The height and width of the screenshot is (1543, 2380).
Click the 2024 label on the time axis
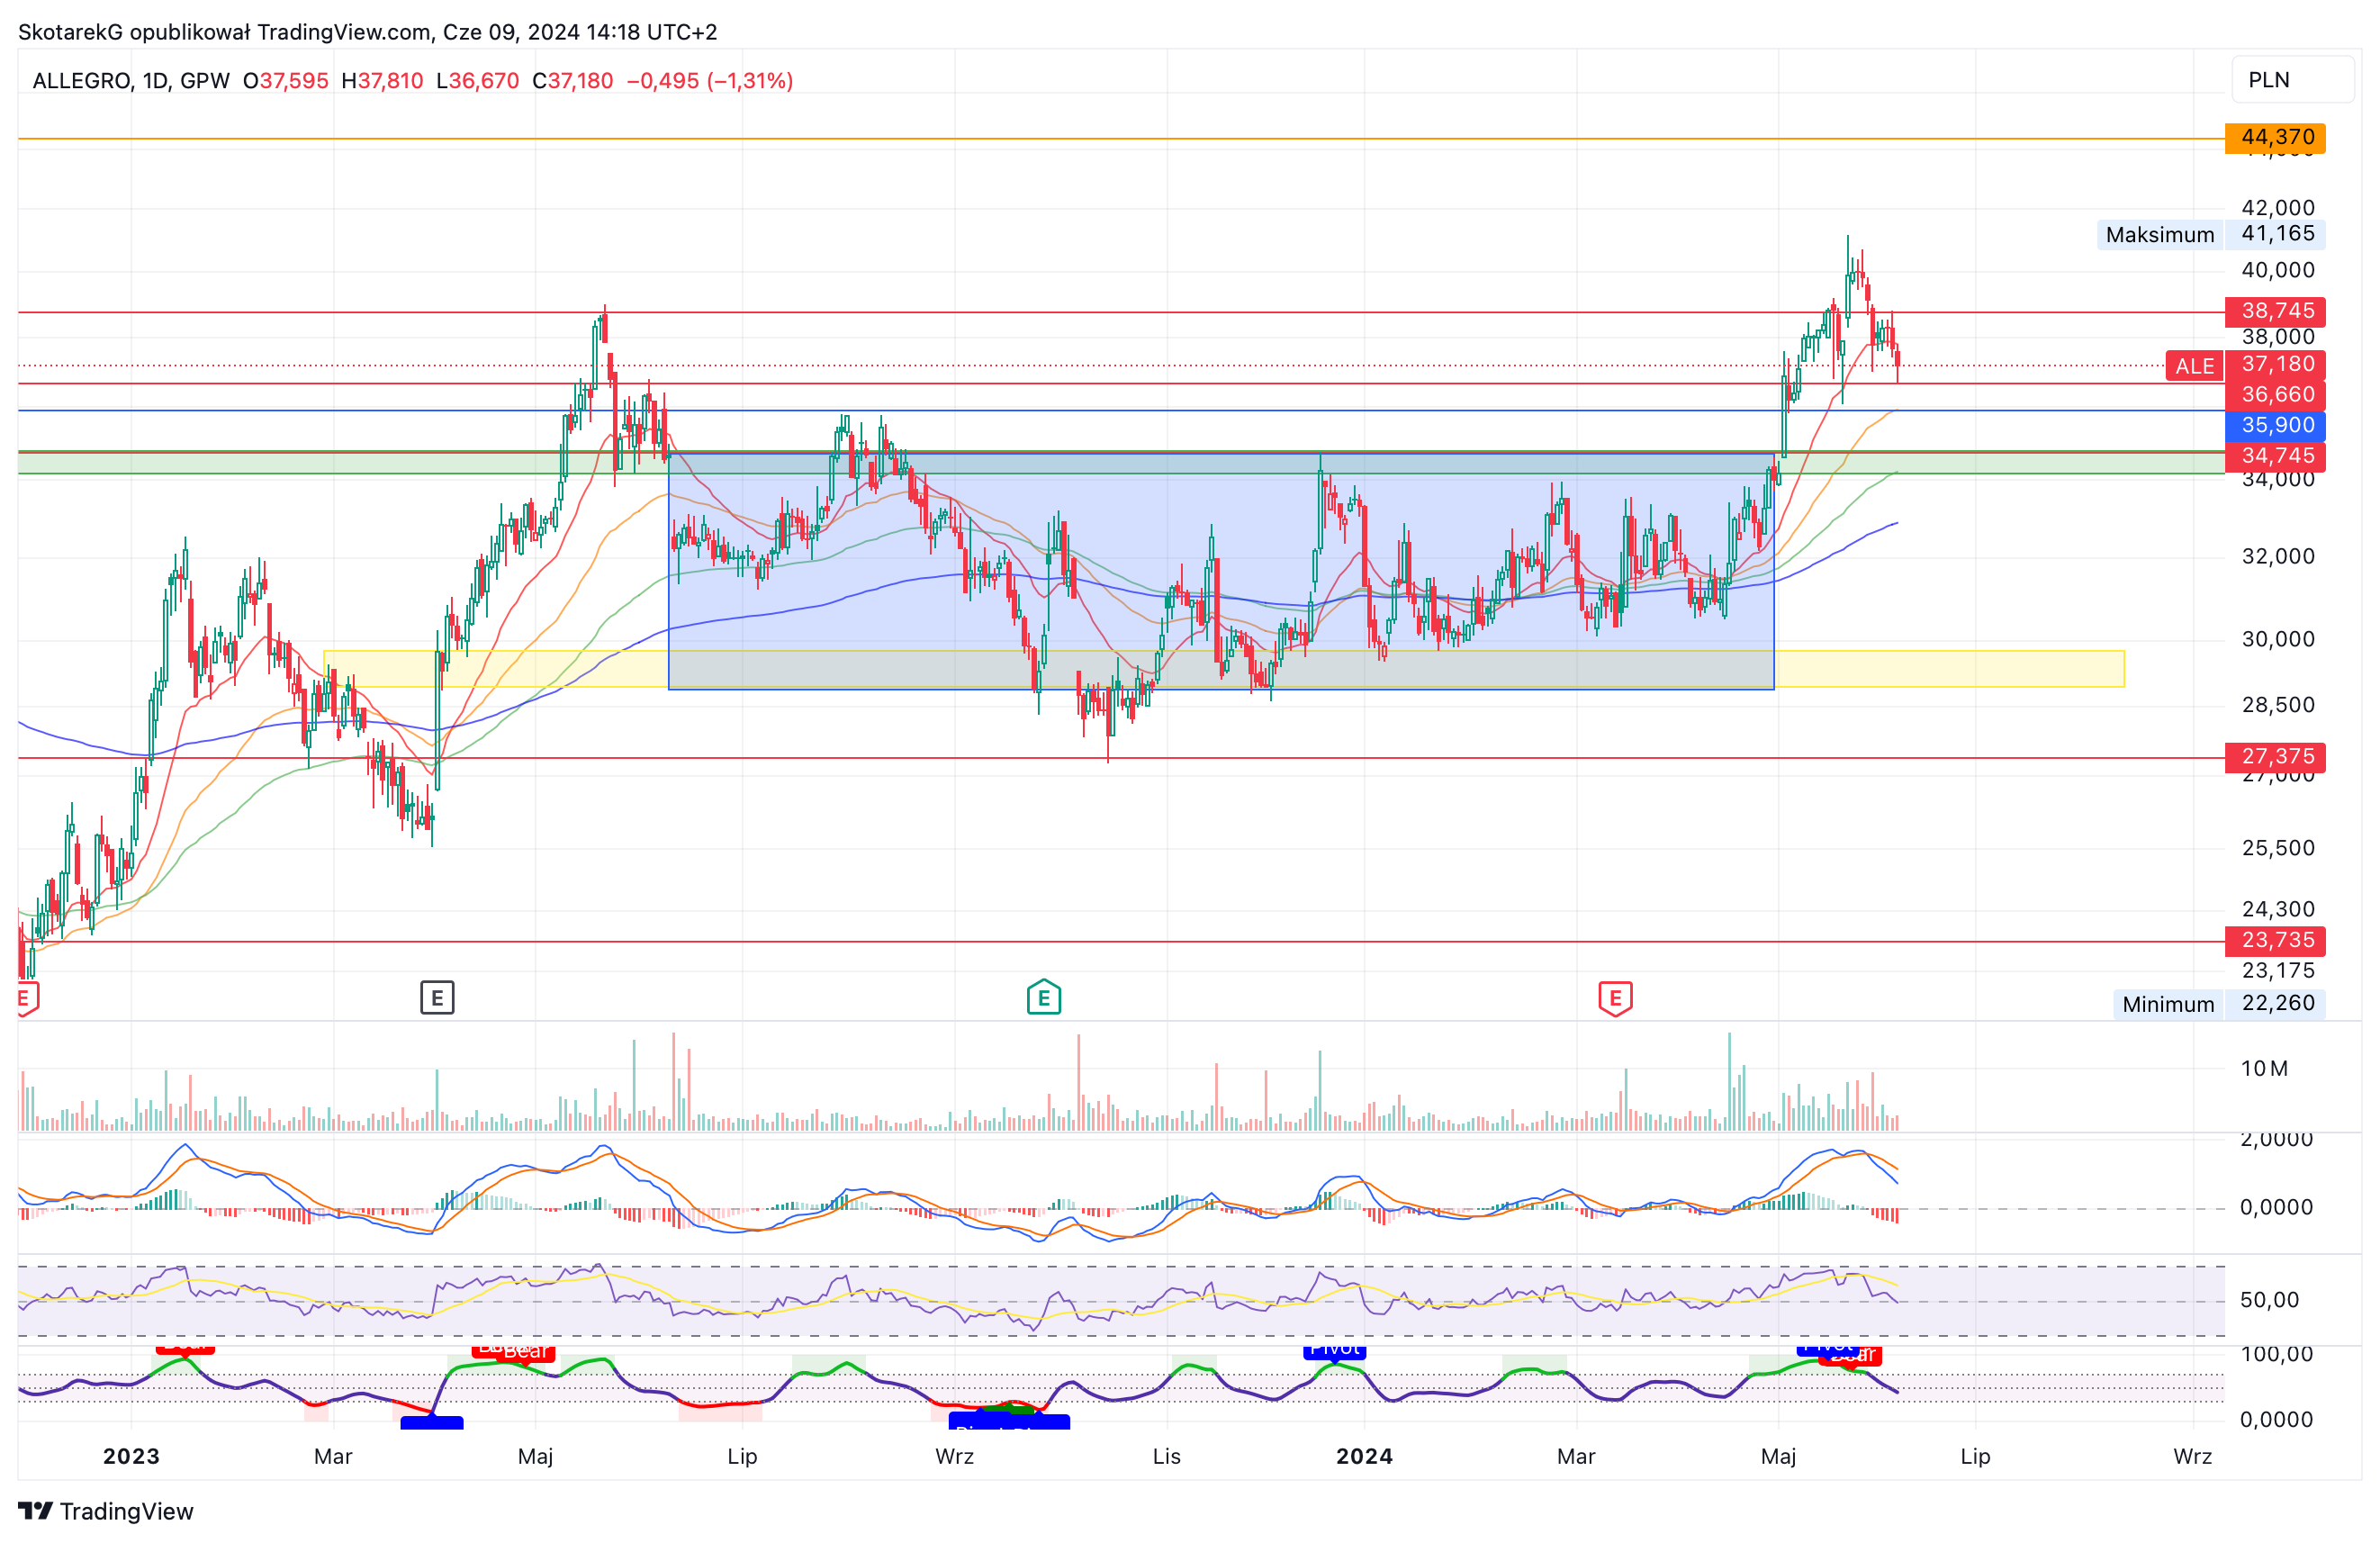tap(1364, 1456)
